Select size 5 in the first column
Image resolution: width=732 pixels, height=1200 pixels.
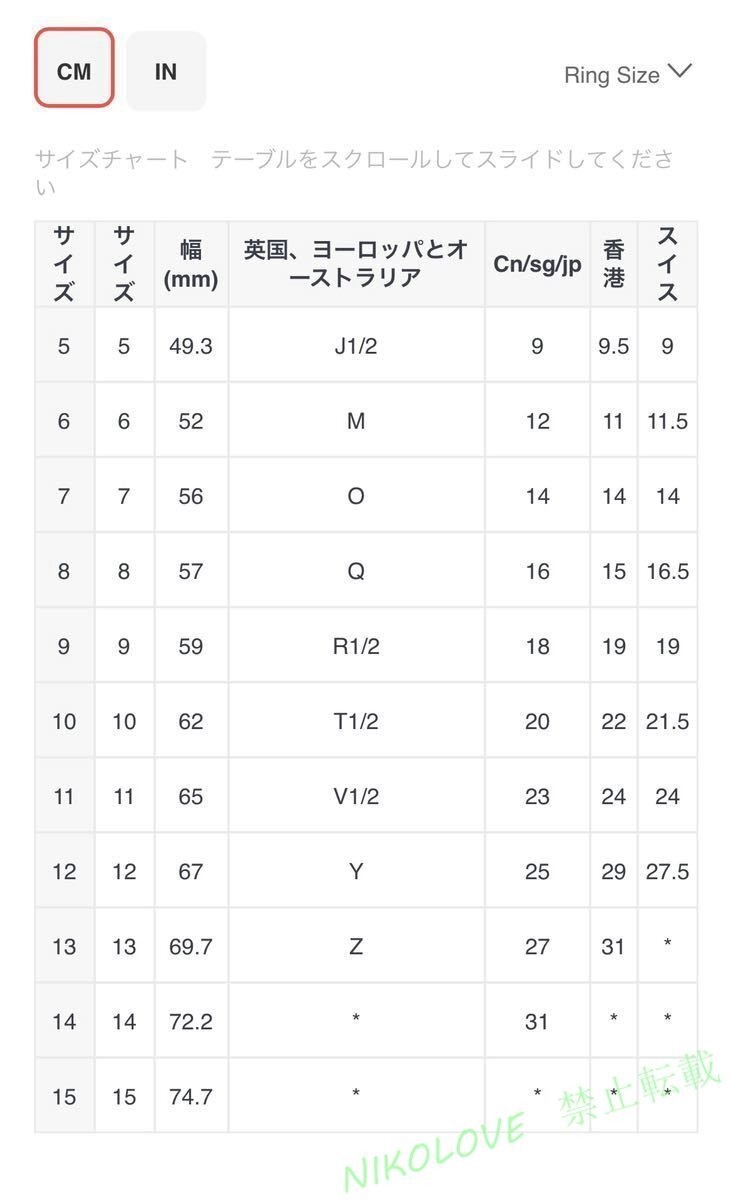point(63,345)
